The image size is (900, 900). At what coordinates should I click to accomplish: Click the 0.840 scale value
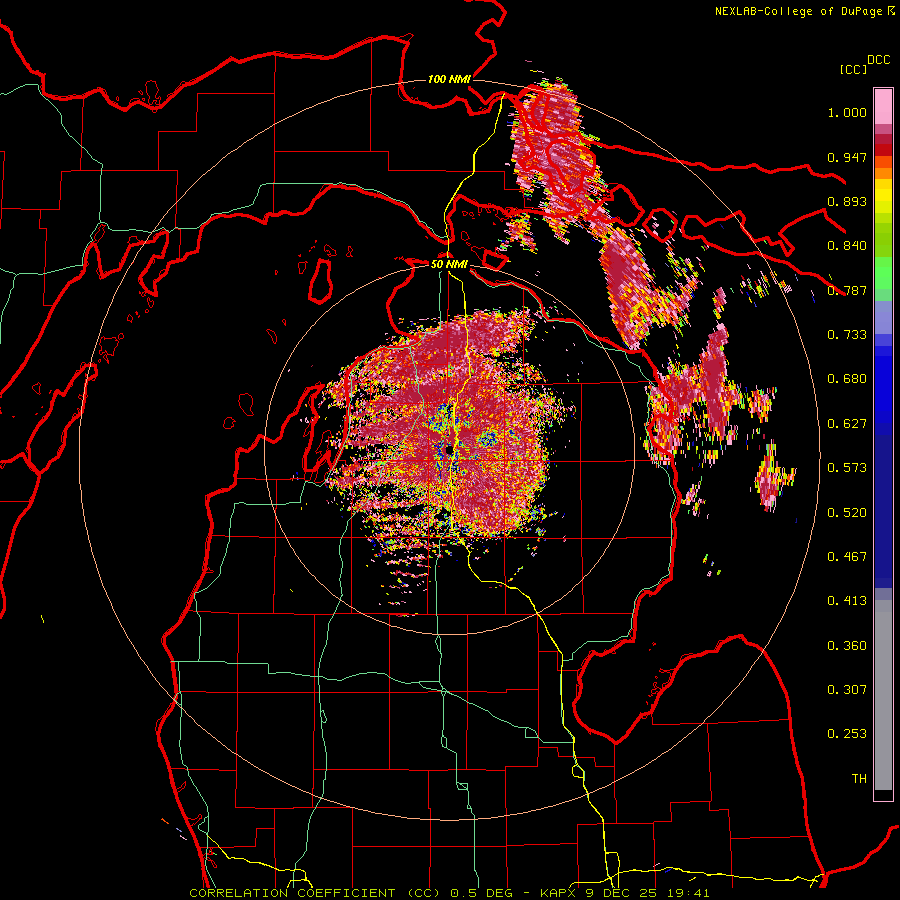pyautogui.click(x=847, y=246)
